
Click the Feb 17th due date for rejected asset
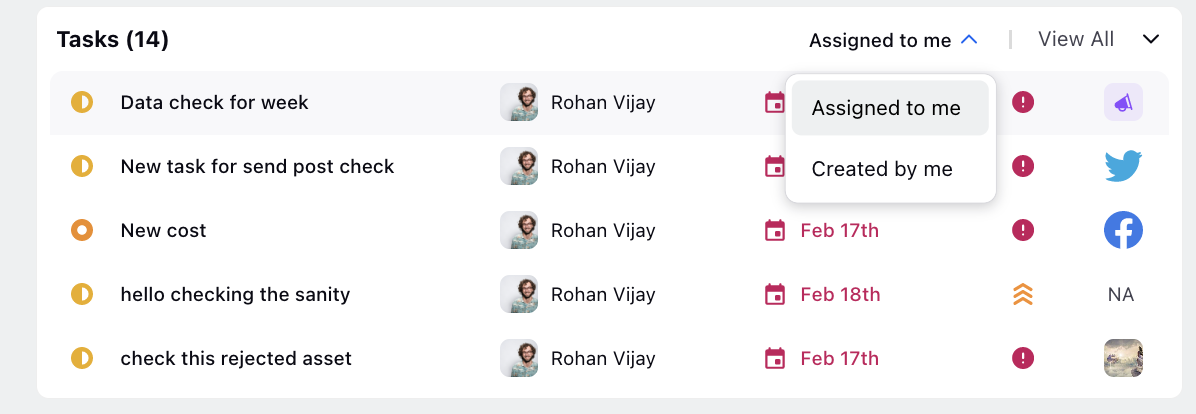pos(839,358)
